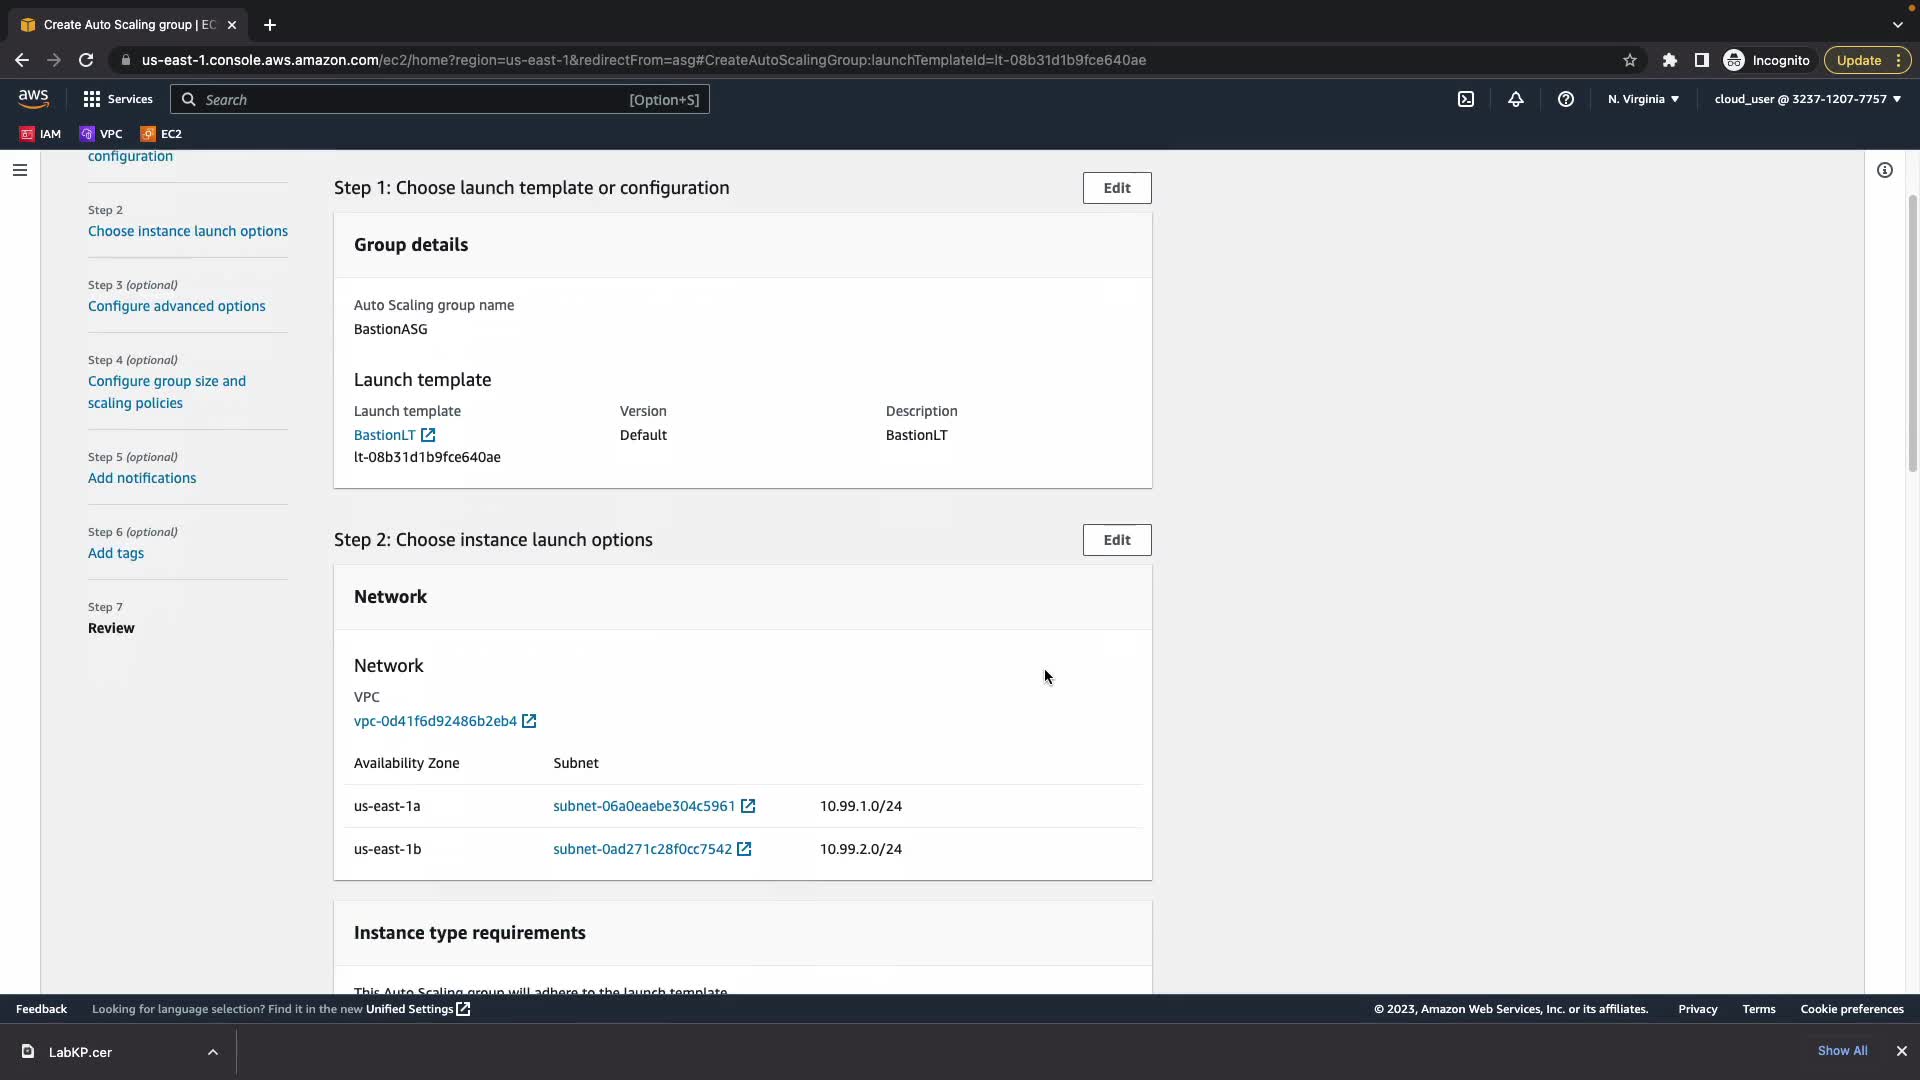Open BastionLT external link icon
This screenshot has width=1920, height=1080.
428,435
